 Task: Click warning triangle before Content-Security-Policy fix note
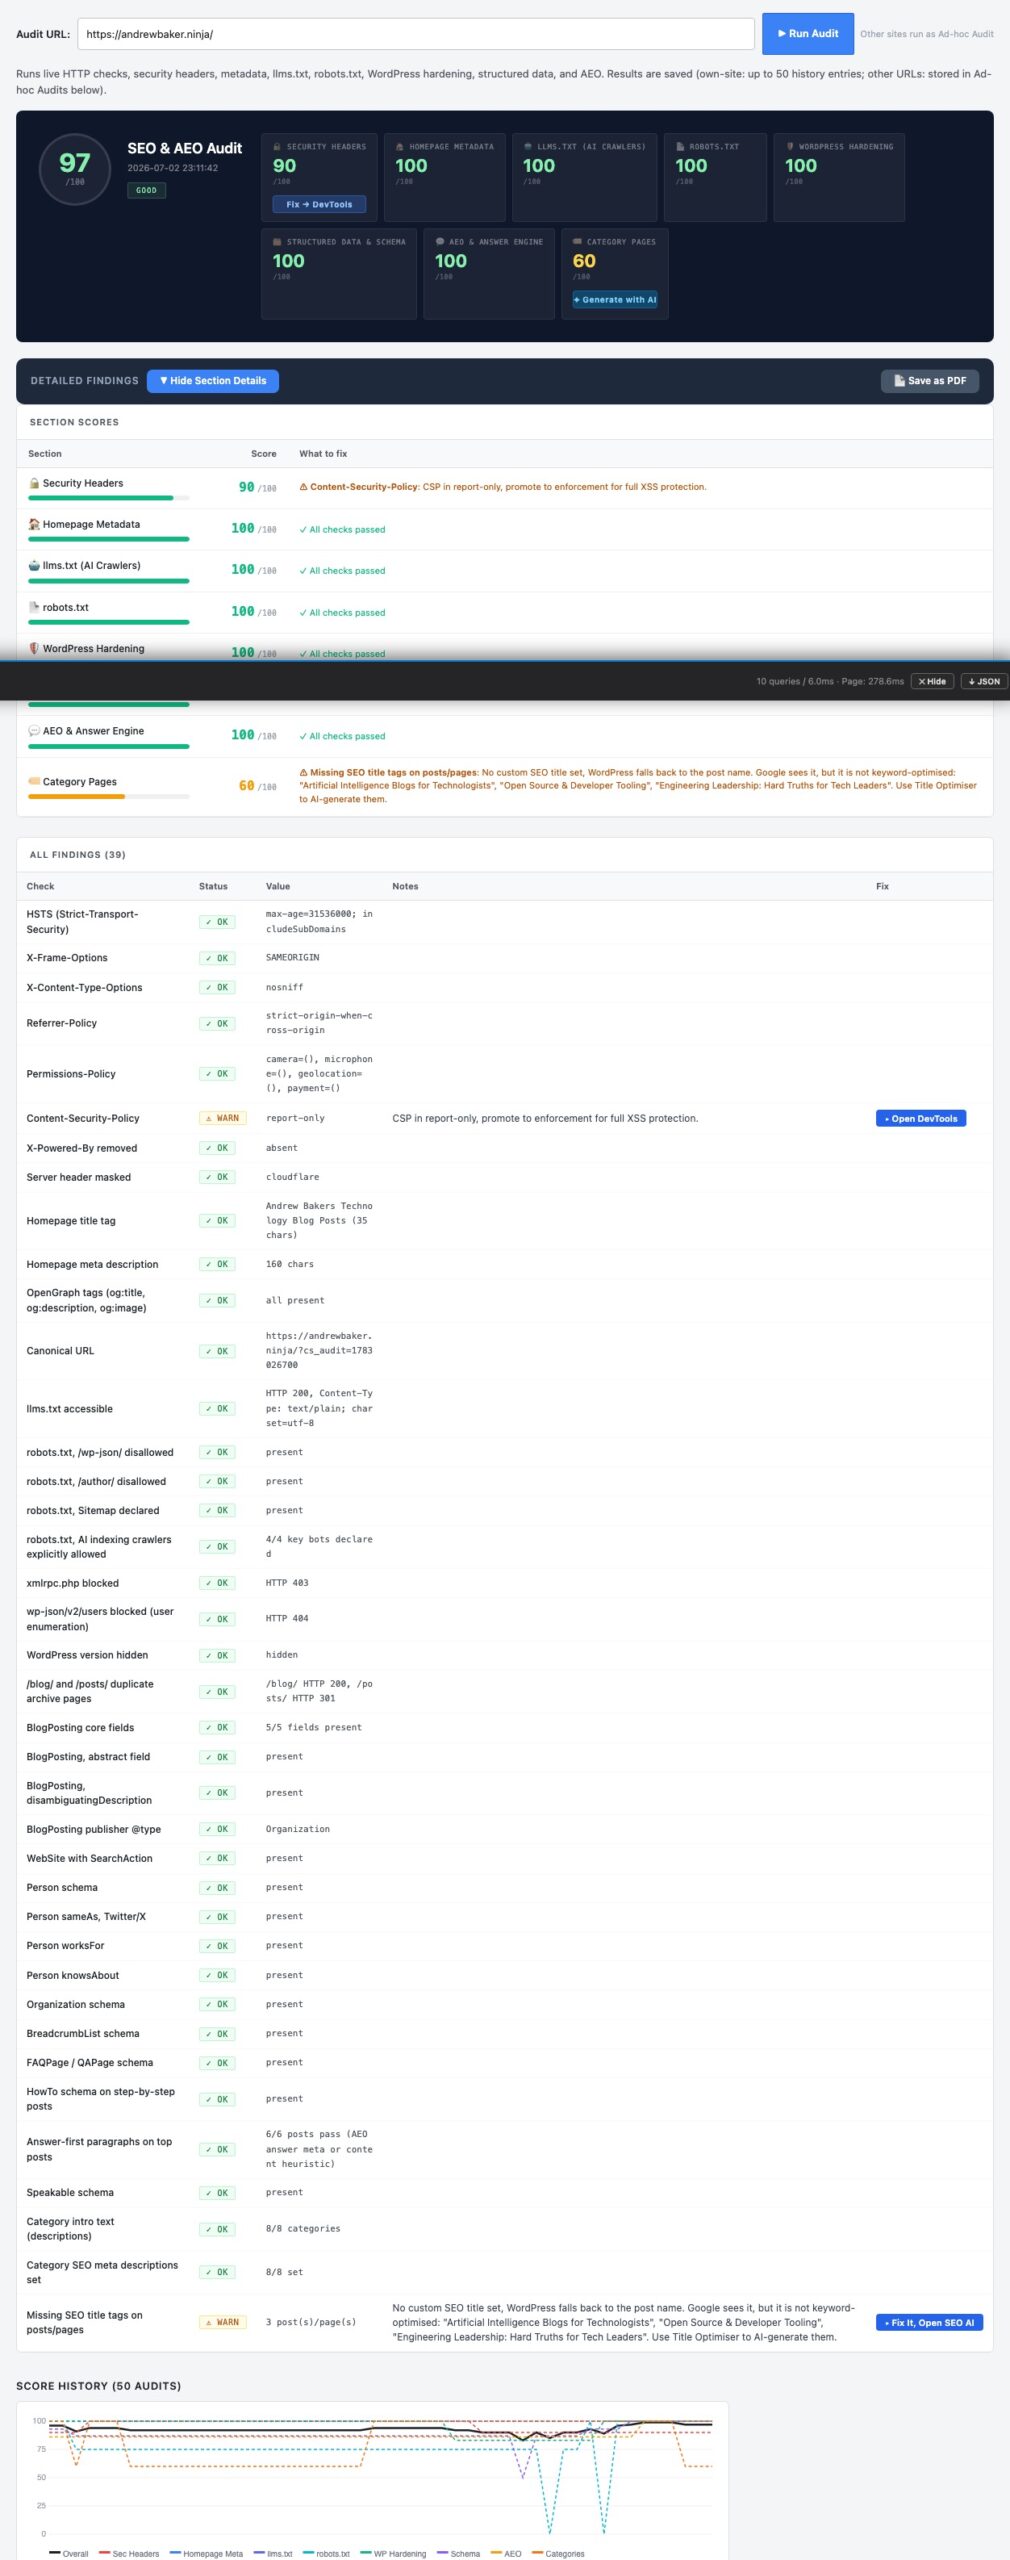coord(303,487)
